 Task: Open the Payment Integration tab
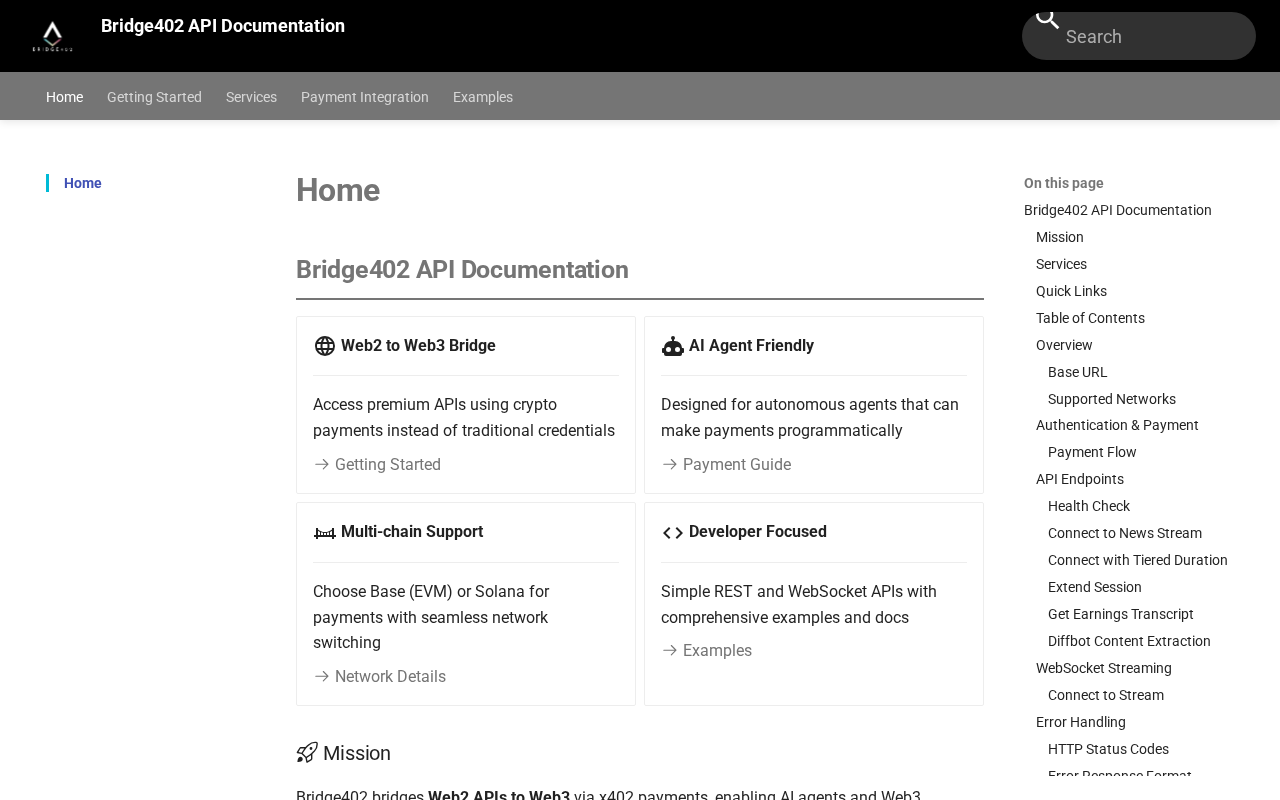[x=365, y=97]
